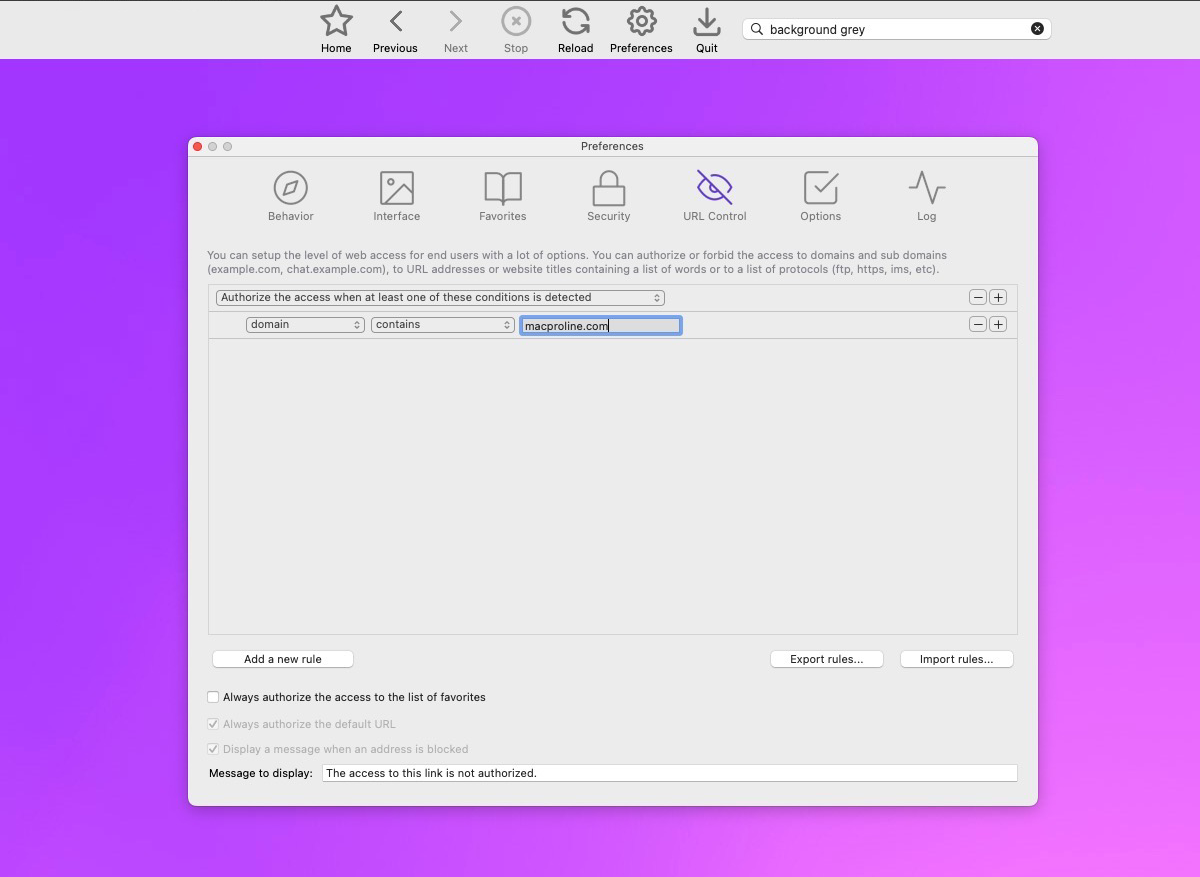Image resolution: width=1200 pixels, height=877 pixels.
Task: Click the Stop loading icon
Action: pyautogui.click(x=516, y=21)
